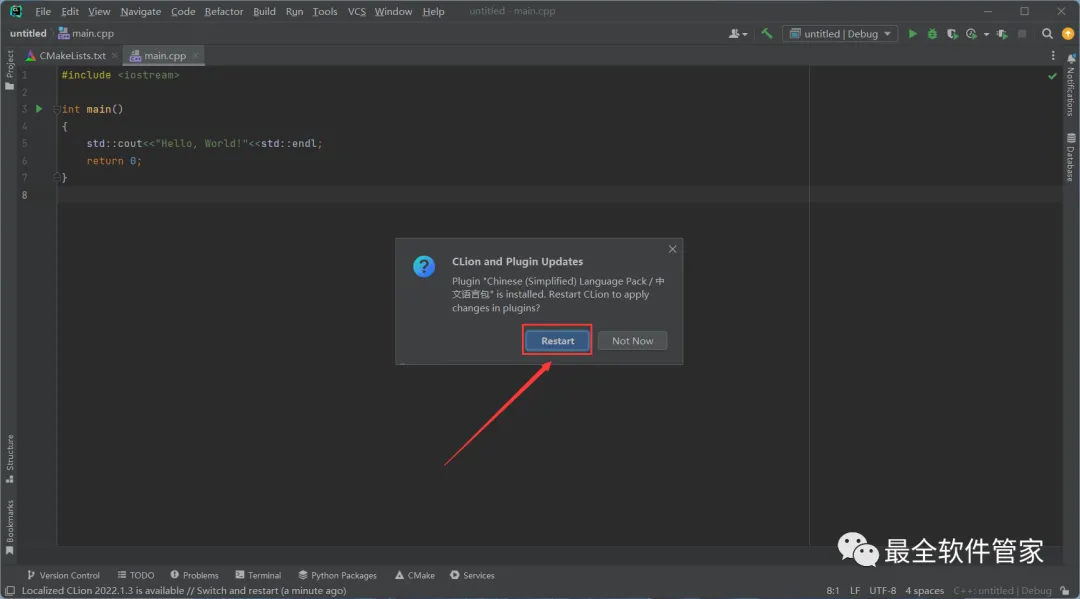Open the Navigate menu

pos(141,12)
